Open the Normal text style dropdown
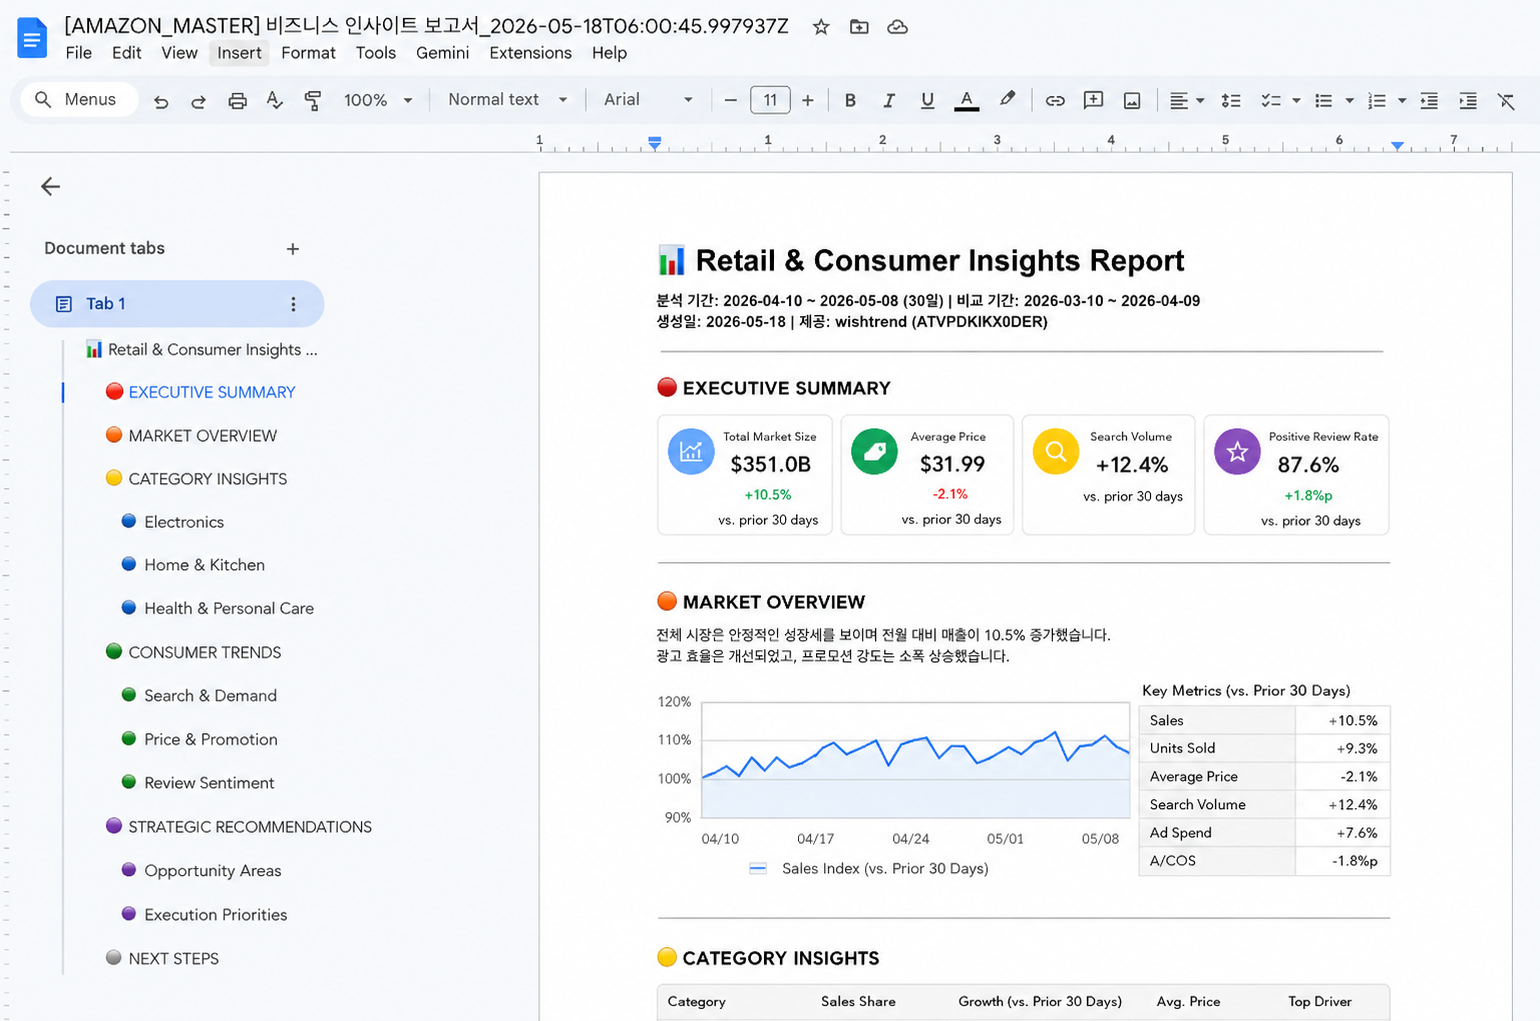The height and width of the screenshot is (1021, 1540). (507, 100)
